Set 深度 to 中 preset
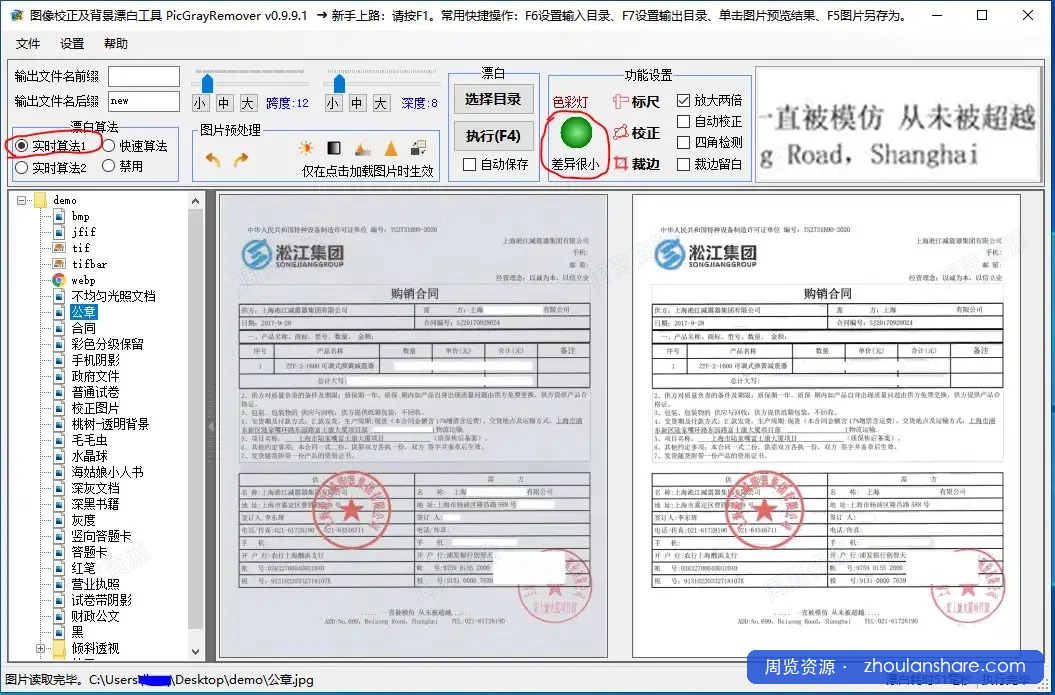Screen dimensions: 1055x695 point(357,103)
